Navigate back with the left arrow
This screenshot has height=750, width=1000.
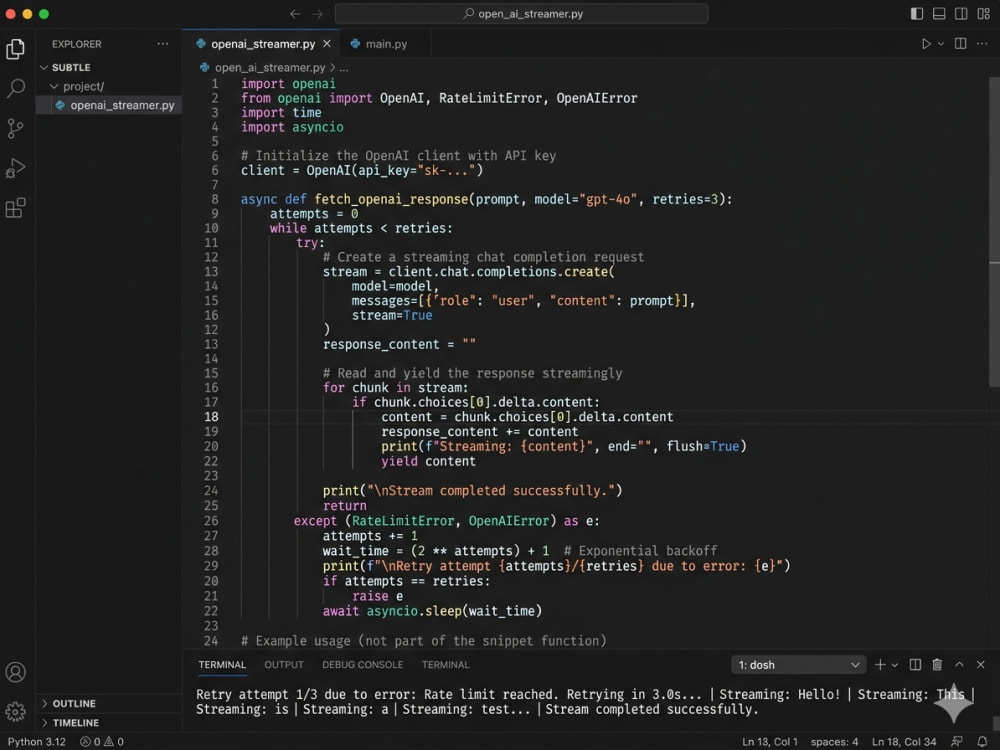point(295,13)
